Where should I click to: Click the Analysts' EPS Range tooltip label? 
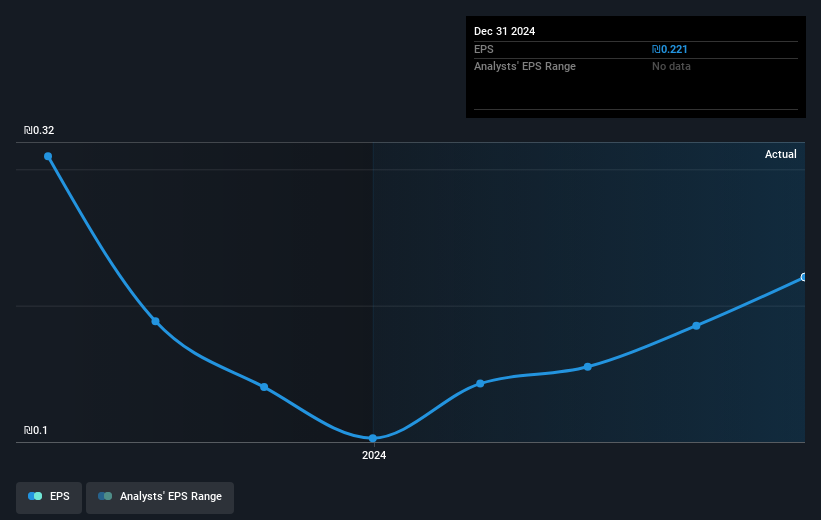click(525, 67)
